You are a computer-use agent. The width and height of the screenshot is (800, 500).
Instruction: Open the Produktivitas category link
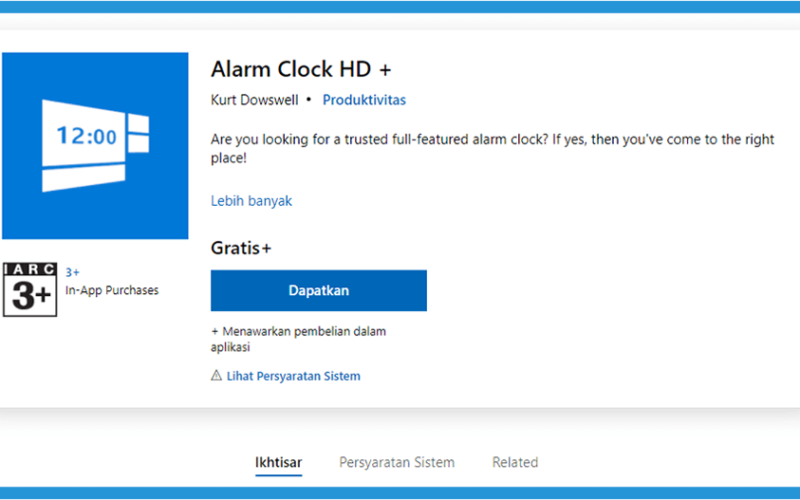(x=364, y=99)
